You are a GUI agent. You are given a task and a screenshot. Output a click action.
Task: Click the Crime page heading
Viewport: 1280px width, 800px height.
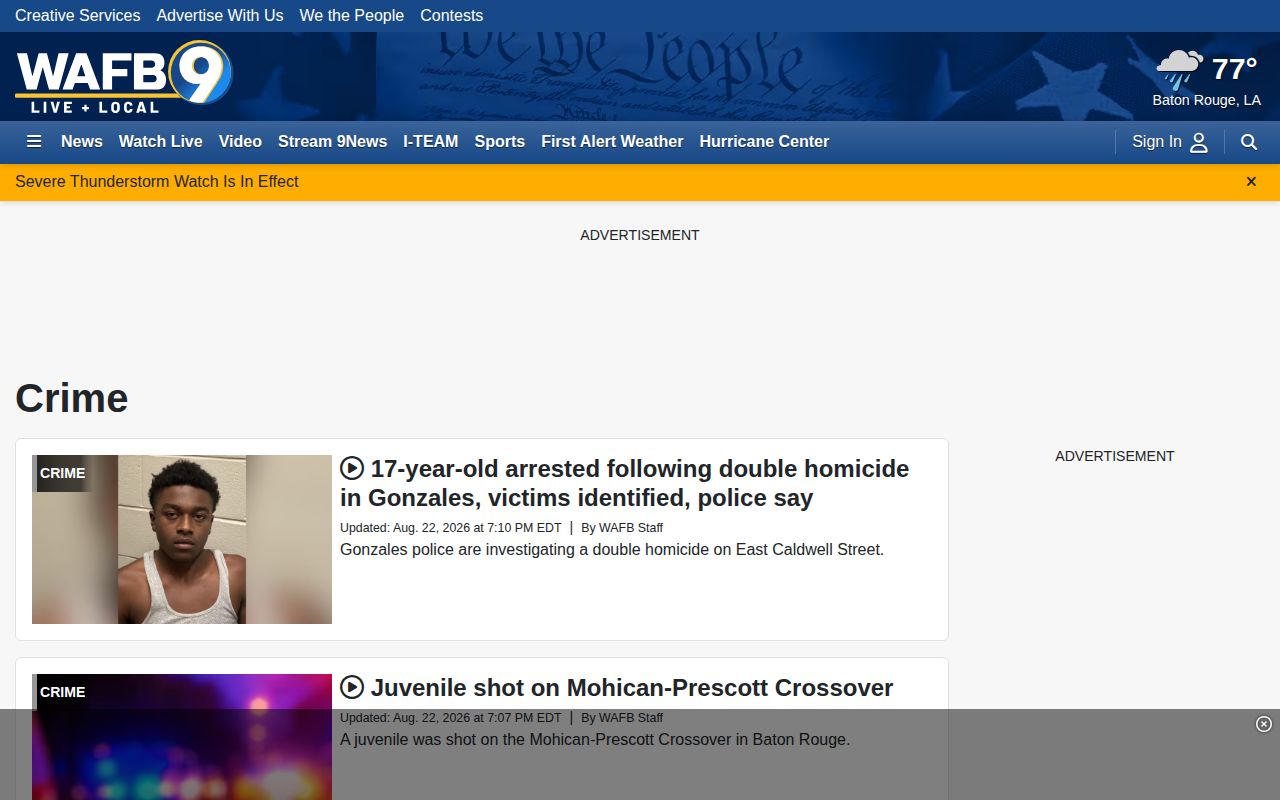point(72,398)
